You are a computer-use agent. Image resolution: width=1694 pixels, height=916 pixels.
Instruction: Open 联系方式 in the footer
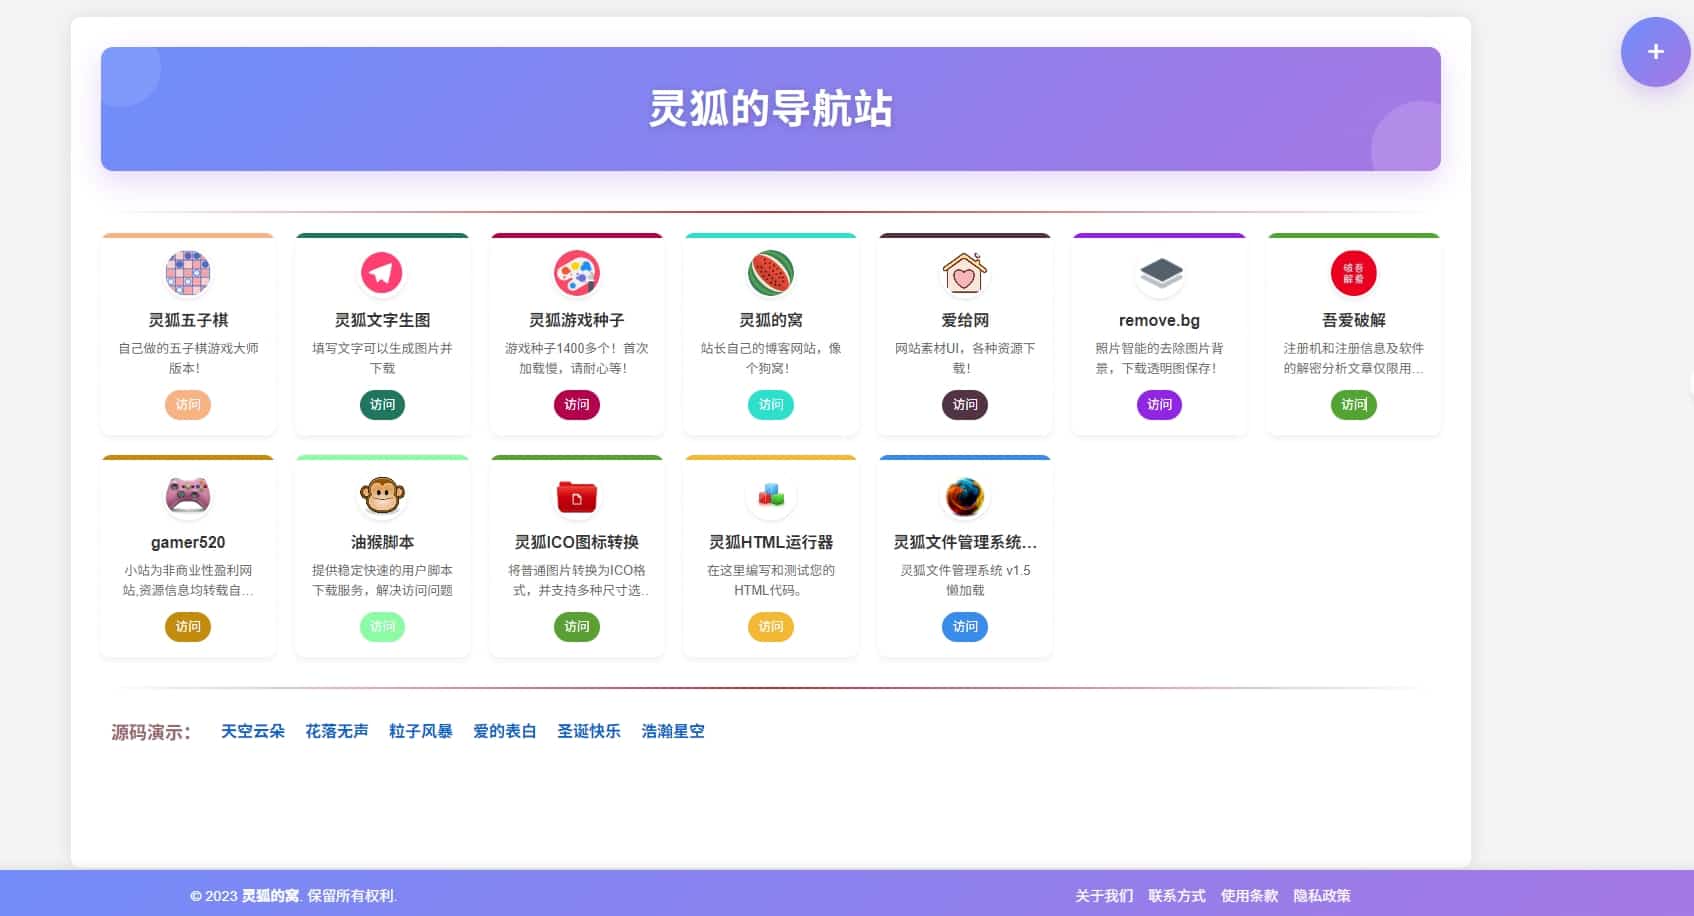[1177, 896]
